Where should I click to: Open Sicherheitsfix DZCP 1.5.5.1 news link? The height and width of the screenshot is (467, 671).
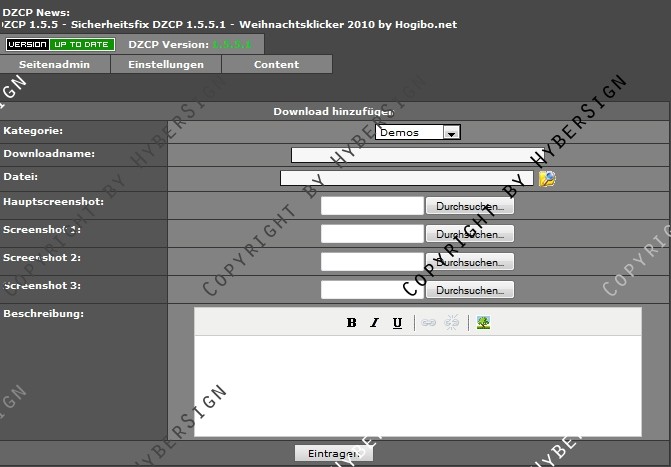[x=148, y=24]
